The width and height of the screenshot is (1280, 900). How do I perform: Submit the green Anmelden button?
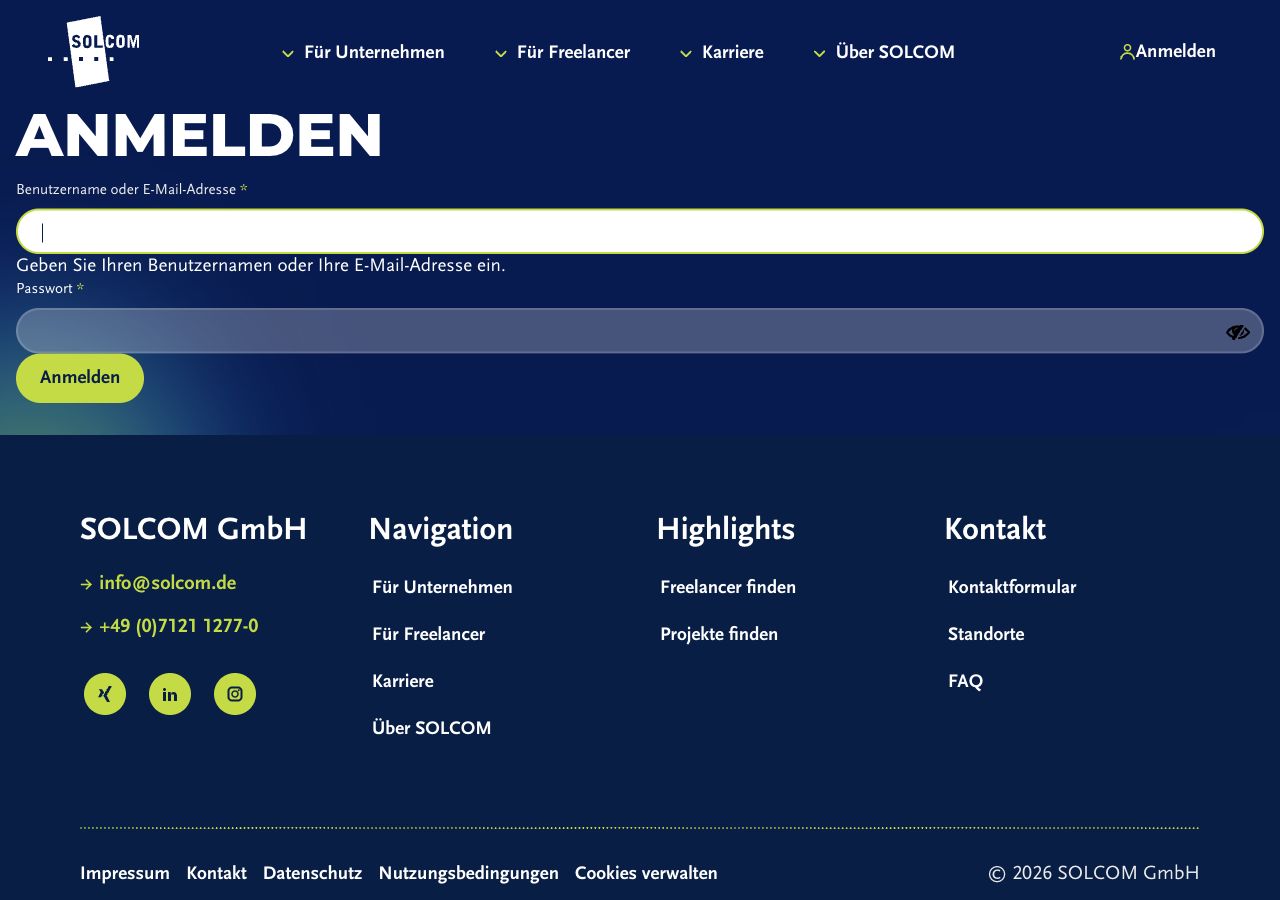point(80,378)
